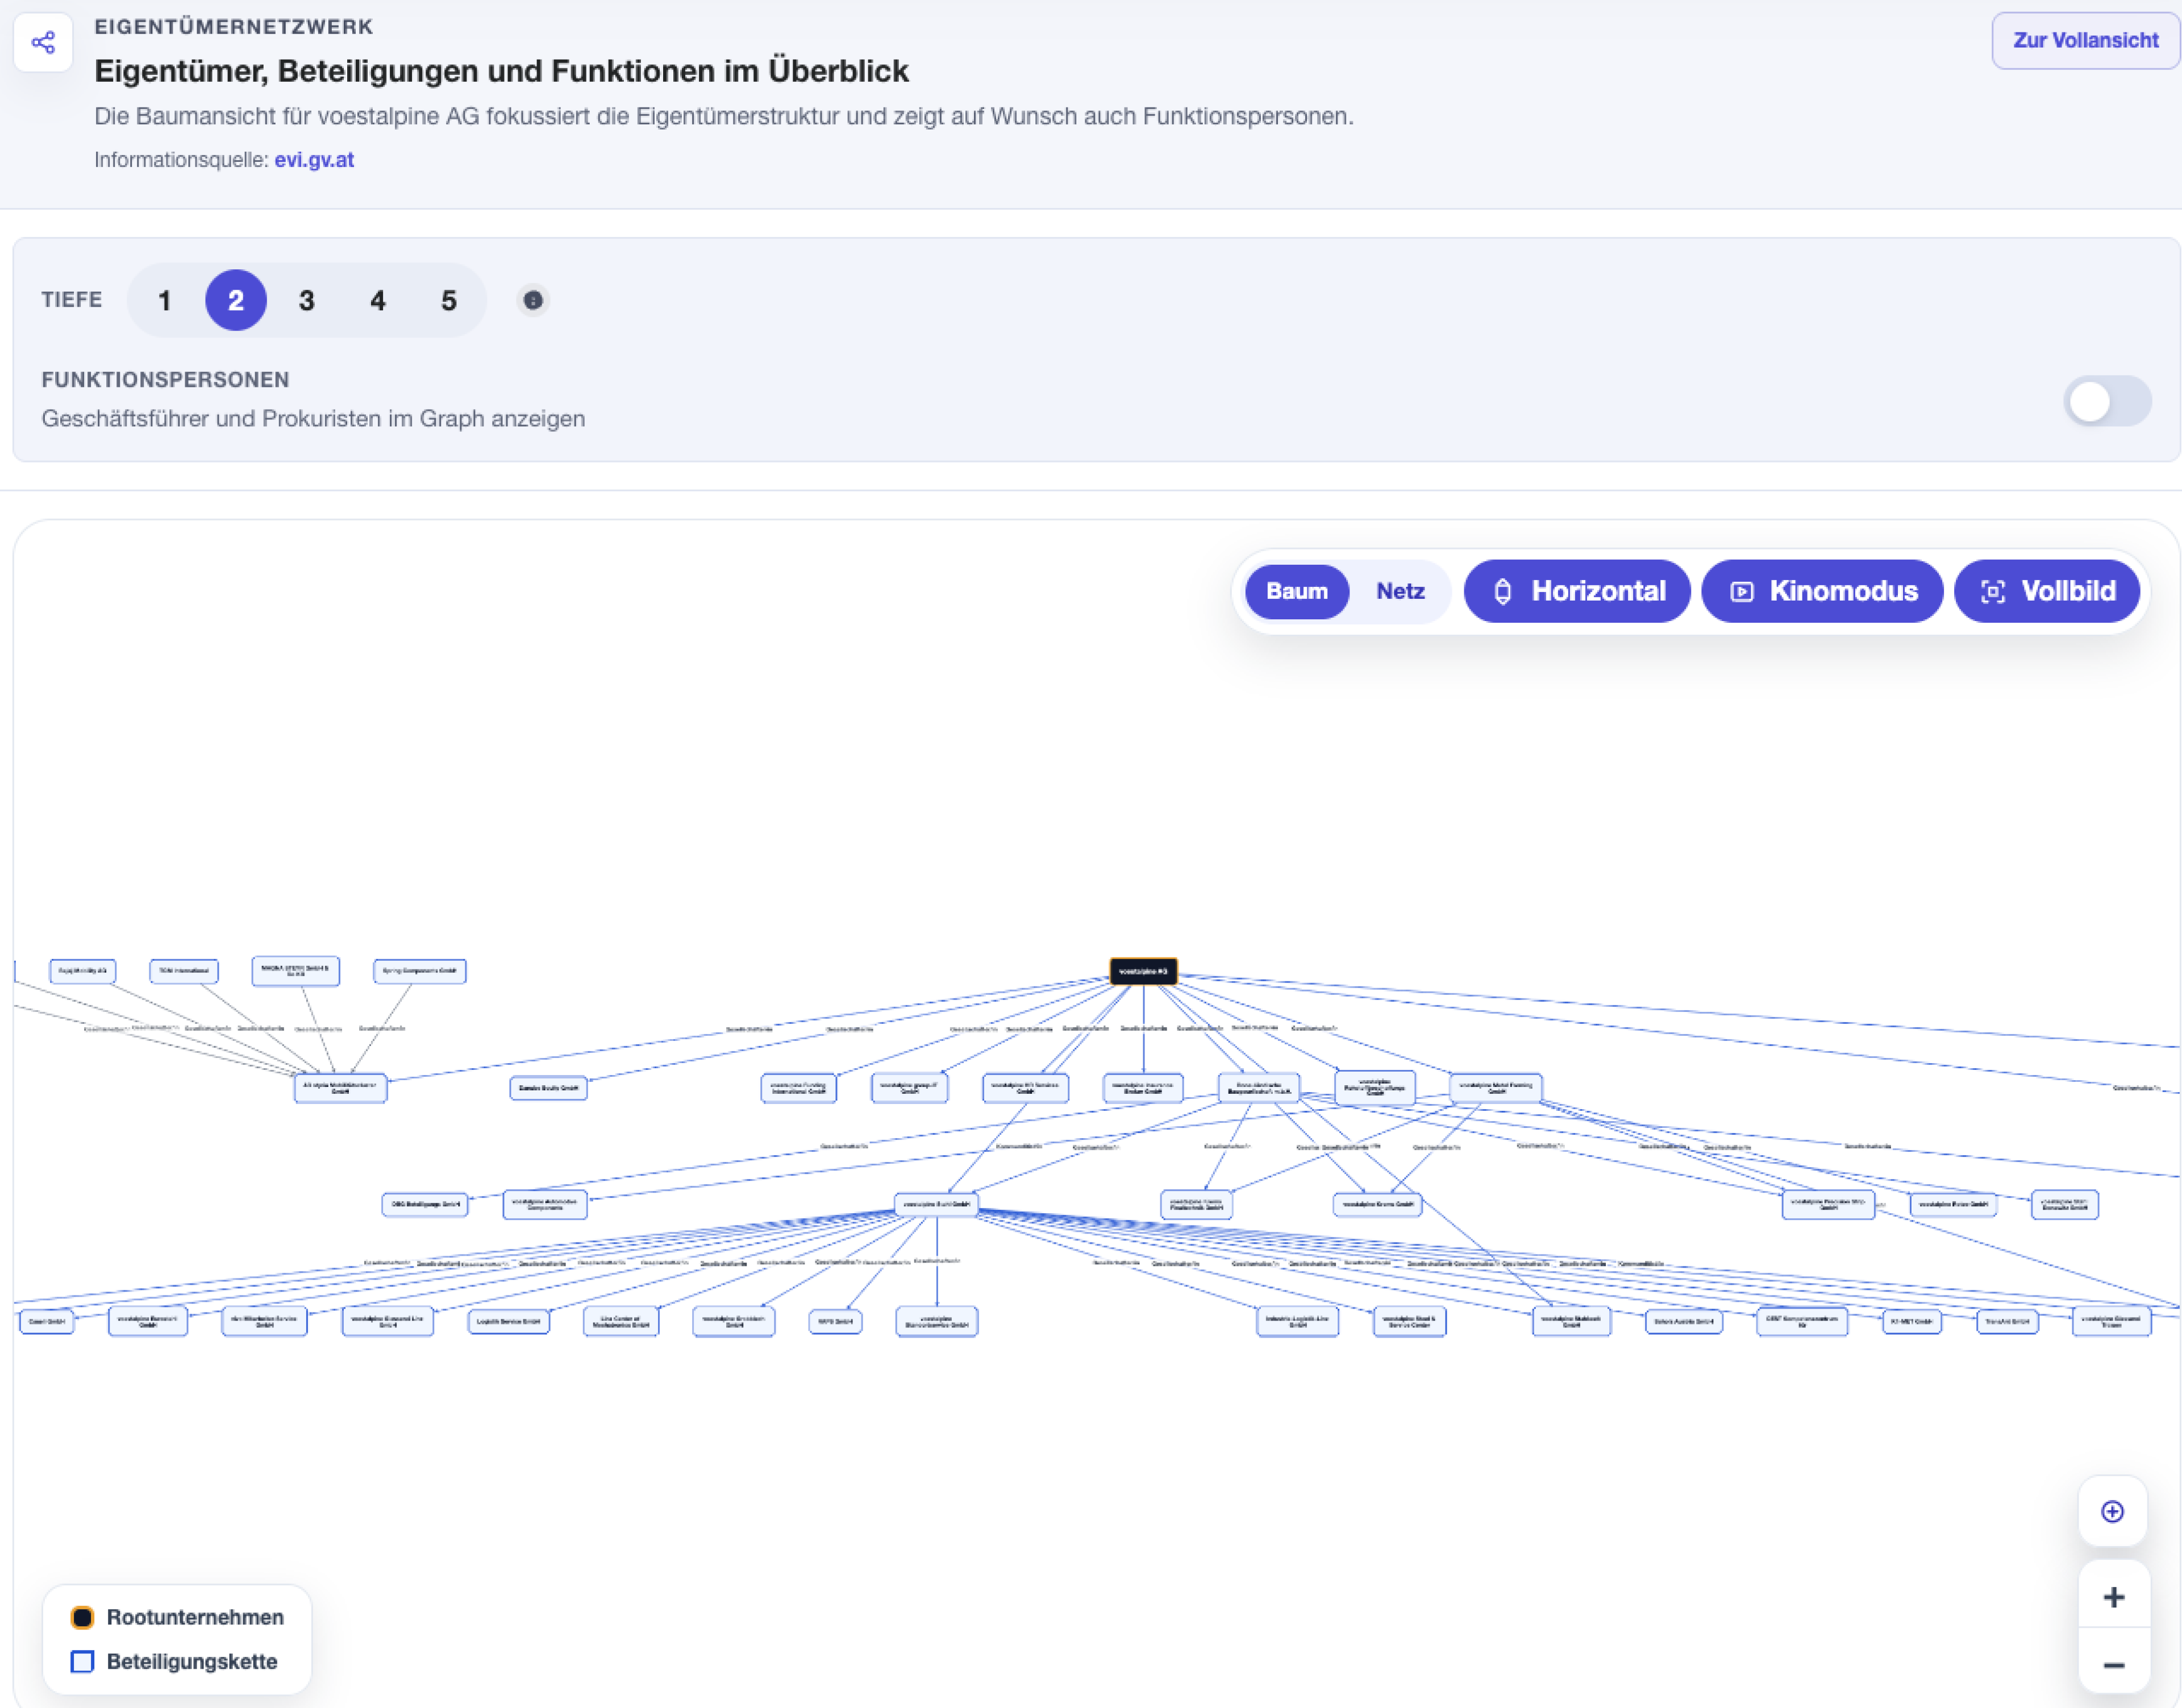Click voestalpine group-IT GmbH node
Screen dimensions: 2182x1708
[908, 1087]
